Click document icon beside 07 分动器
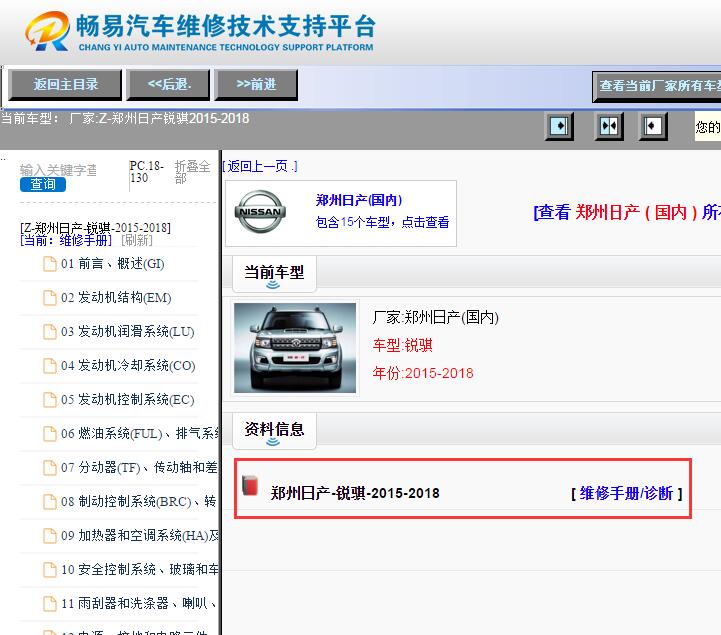 point(50,468)
